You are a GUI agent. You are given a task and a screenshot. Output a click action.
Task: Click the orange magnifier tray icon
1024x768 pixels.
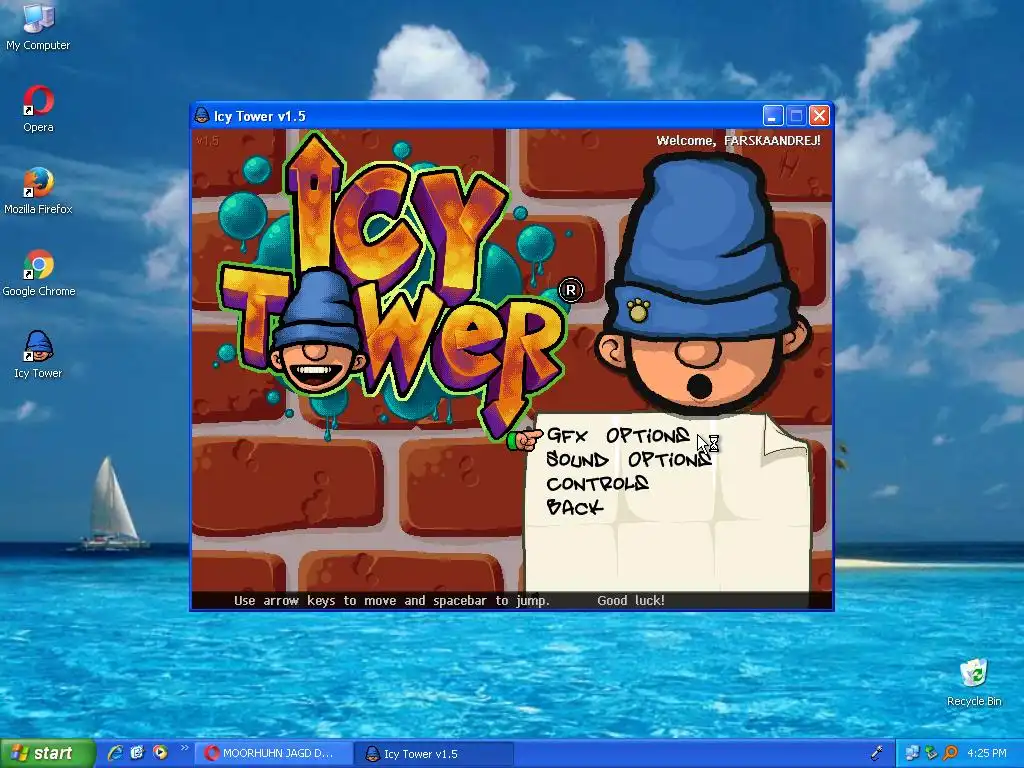click(950, 754)
